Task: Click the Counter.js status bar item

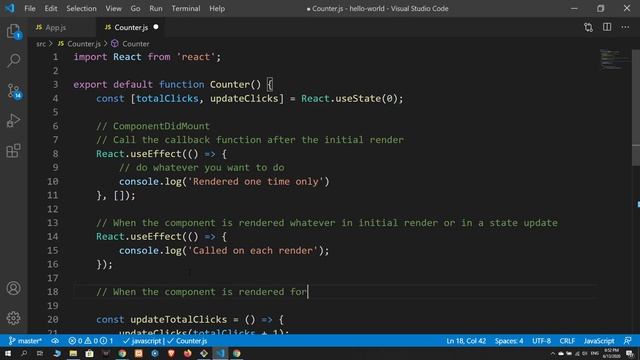Action: pos(187,341)
